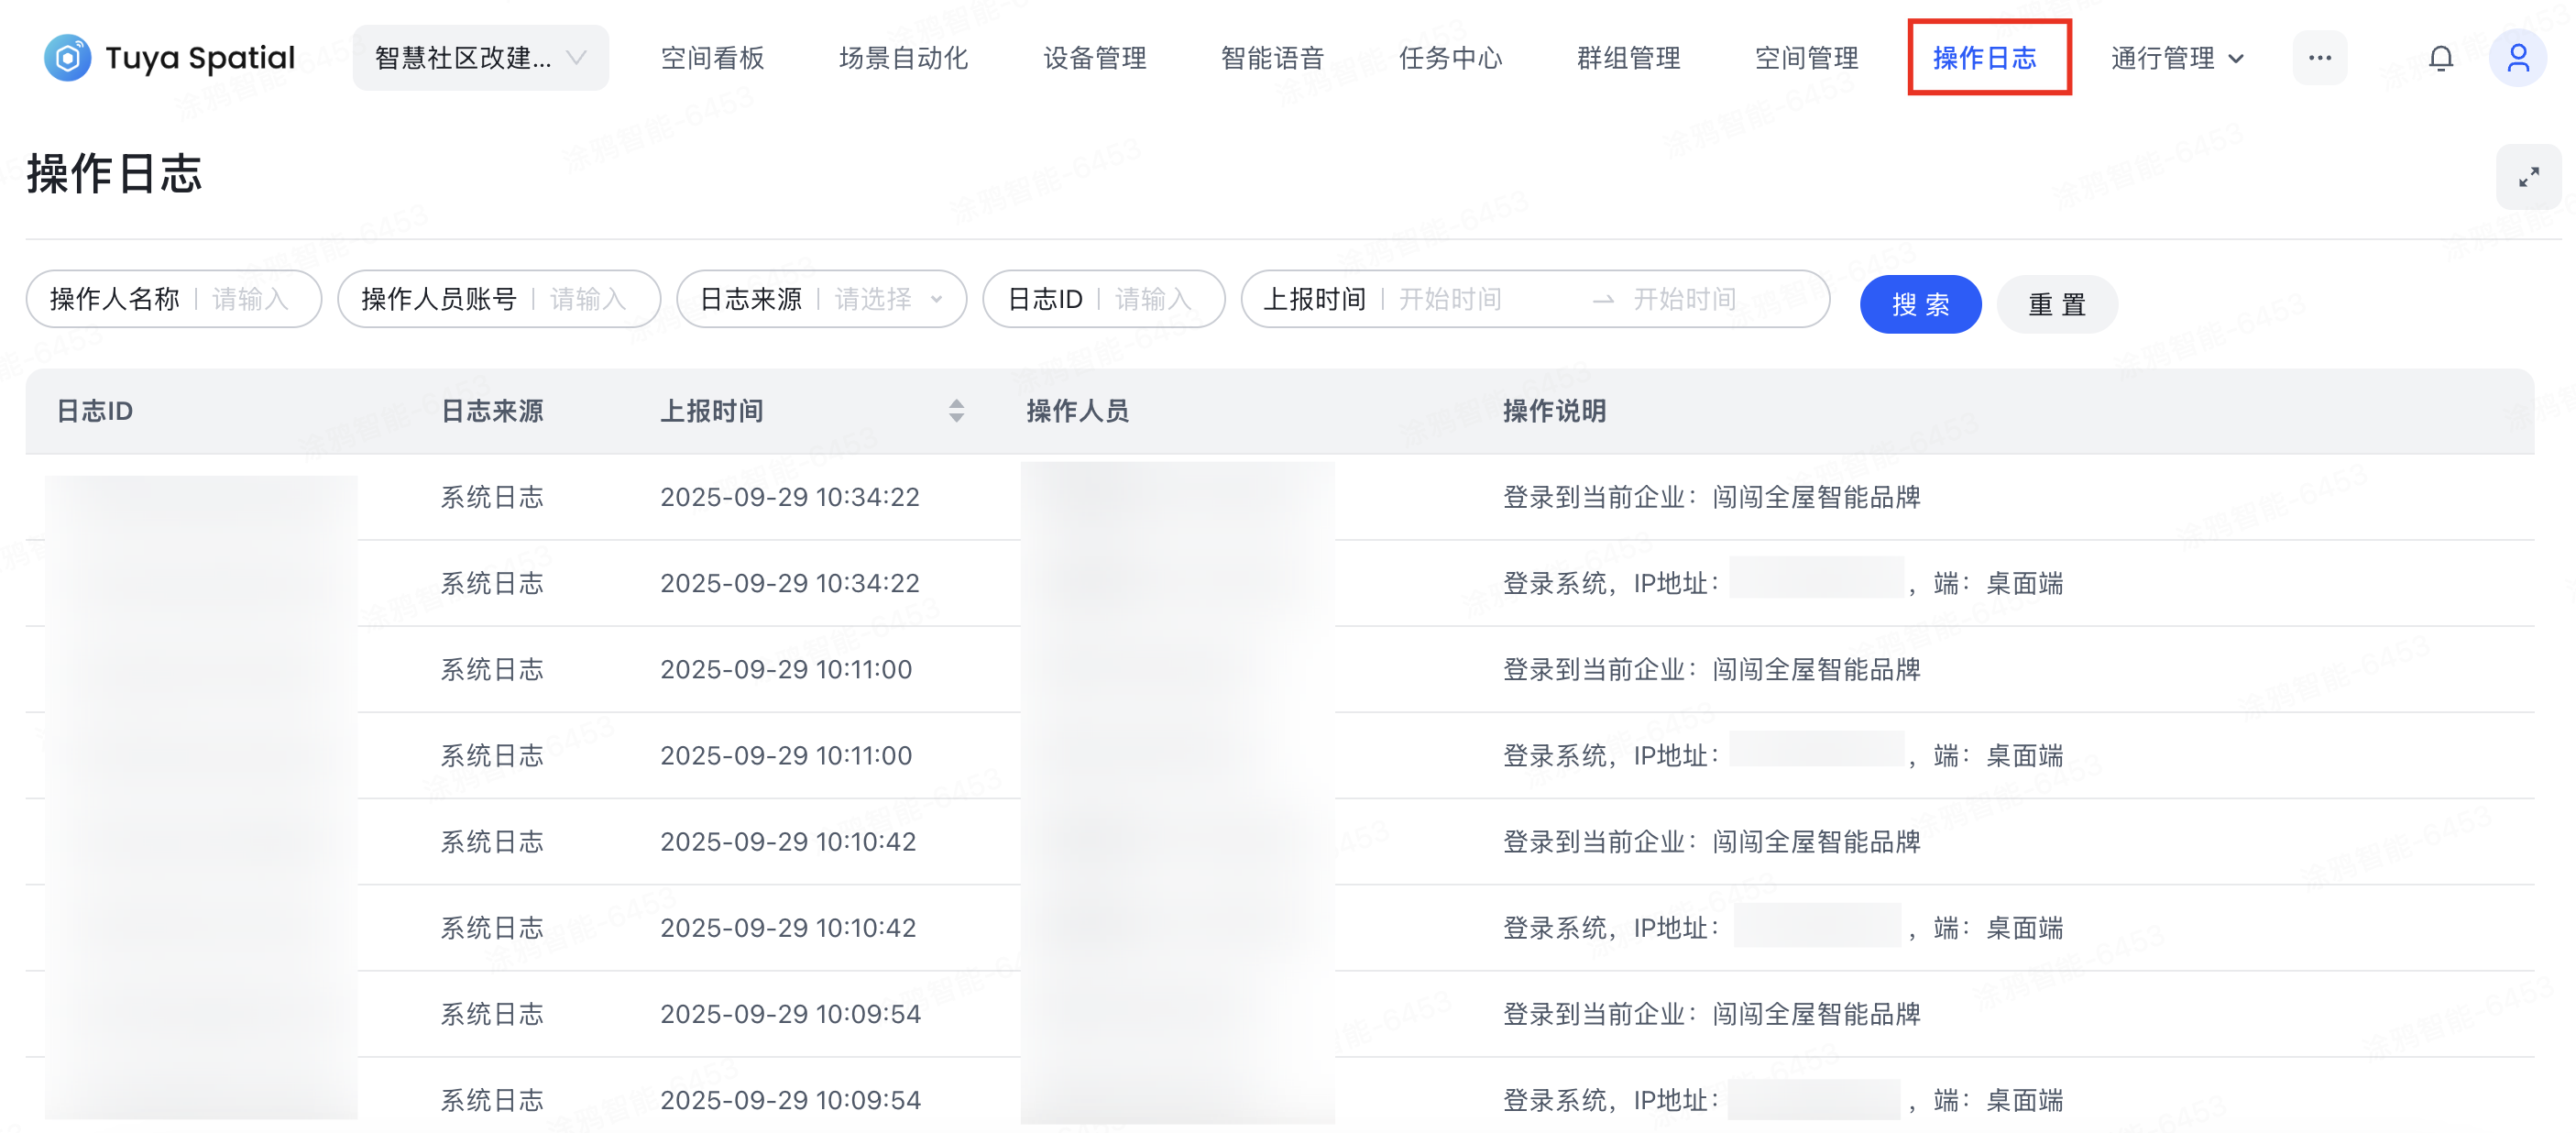Open the 任务中心 menu item

point(1449,58)
